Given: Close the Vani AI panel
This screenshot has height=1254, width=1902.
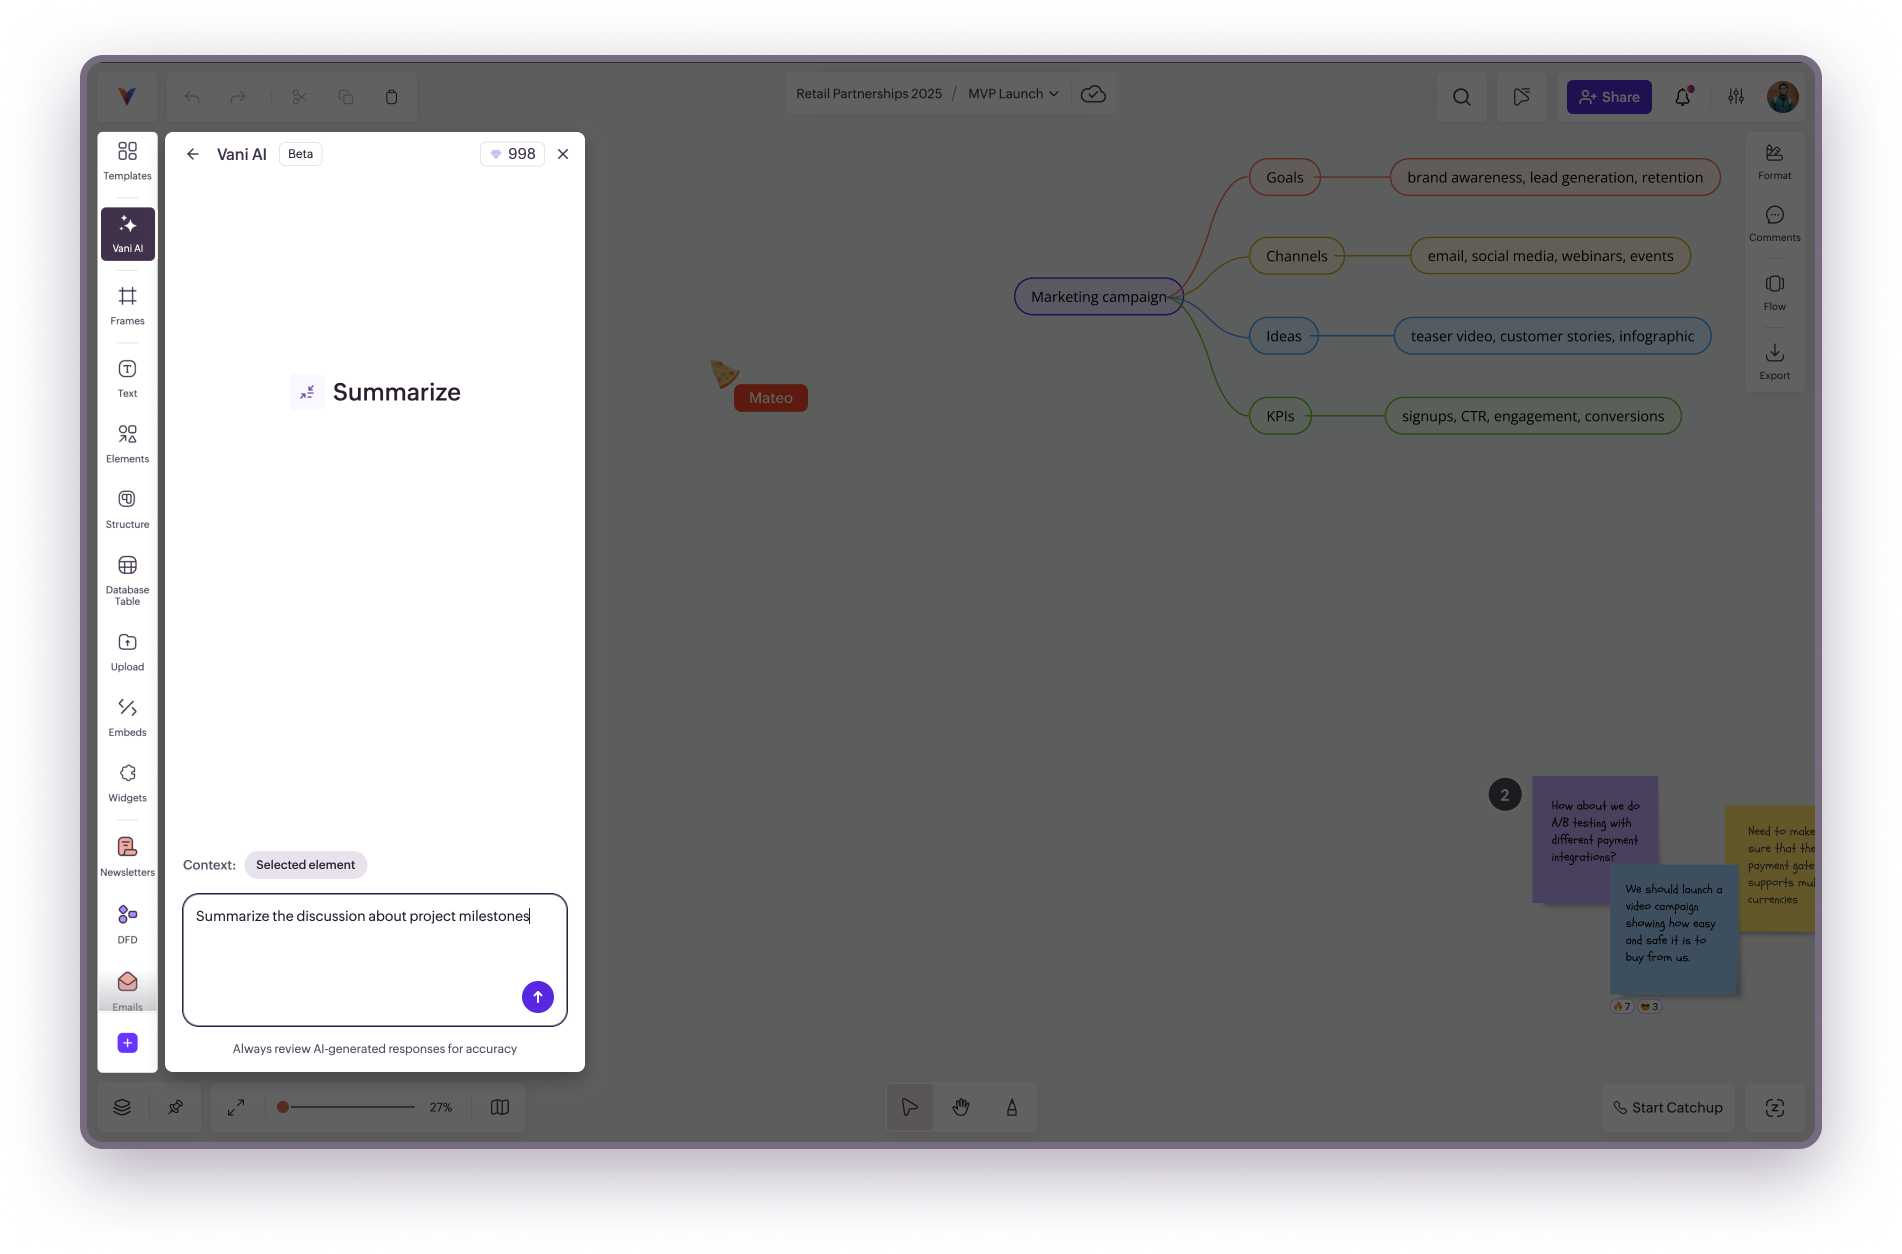Looking at the screenshot, I should 563,154.
